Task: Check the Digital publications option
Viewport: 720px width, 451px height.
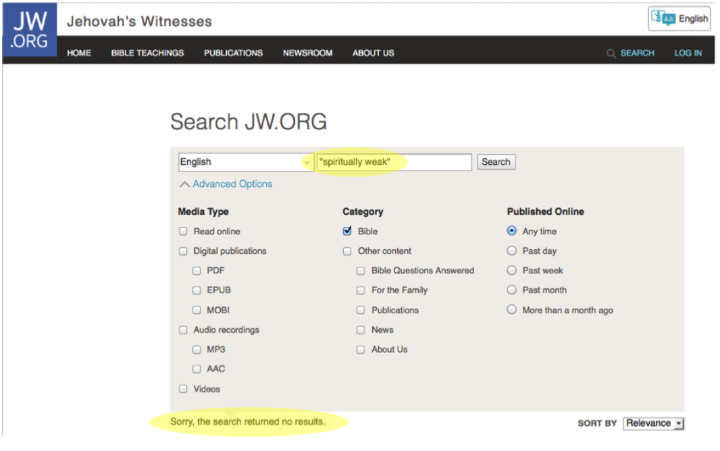Action: (183, 251)
